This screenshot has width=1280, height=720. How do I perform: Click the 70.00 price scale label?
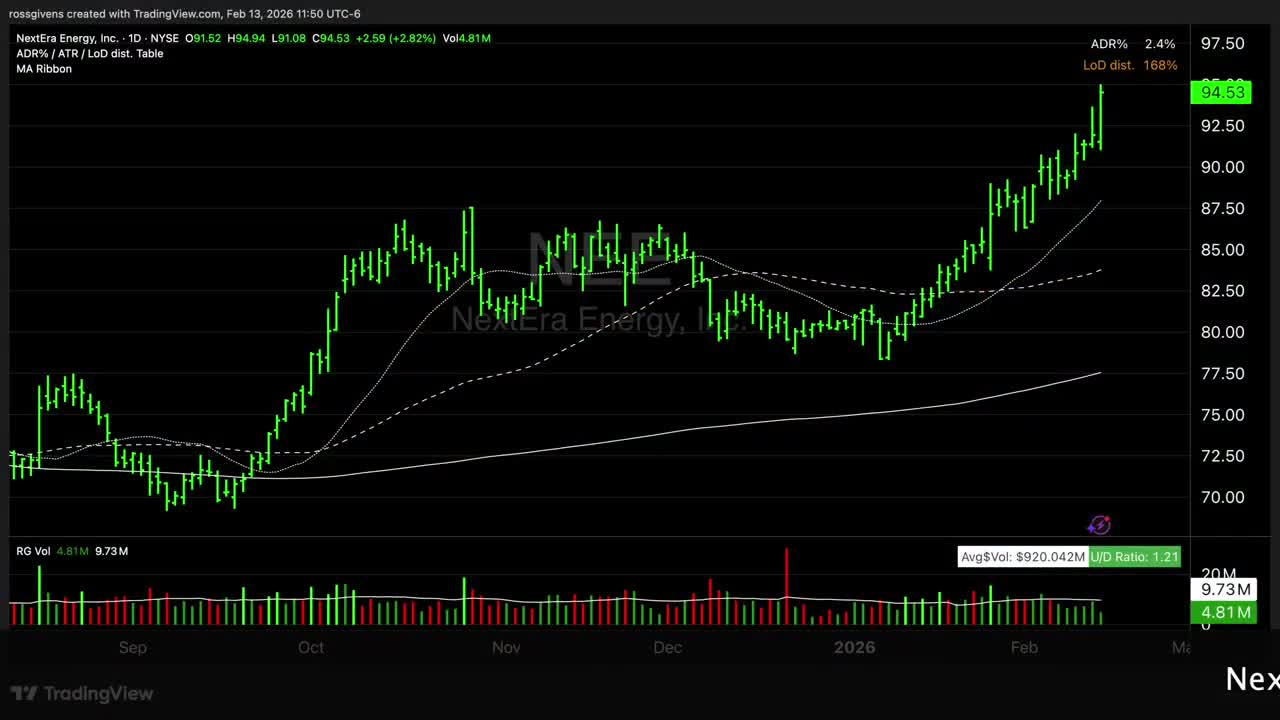point(1222,497)
